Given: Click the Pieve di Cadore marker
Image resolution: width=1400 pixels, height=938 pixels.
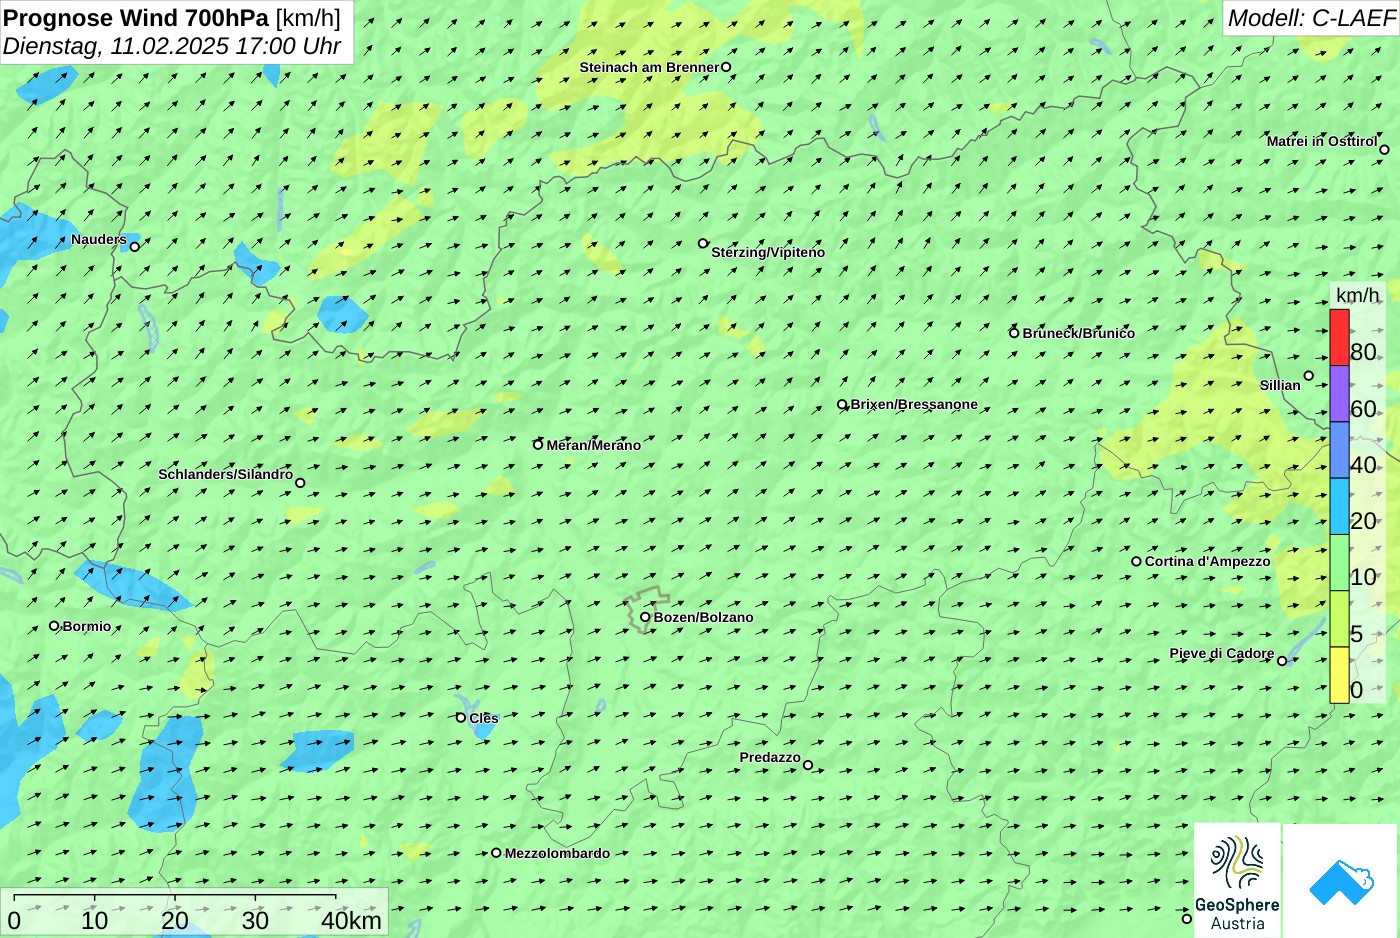Looking at the screenshot, I should click(x=1282, y=661).
